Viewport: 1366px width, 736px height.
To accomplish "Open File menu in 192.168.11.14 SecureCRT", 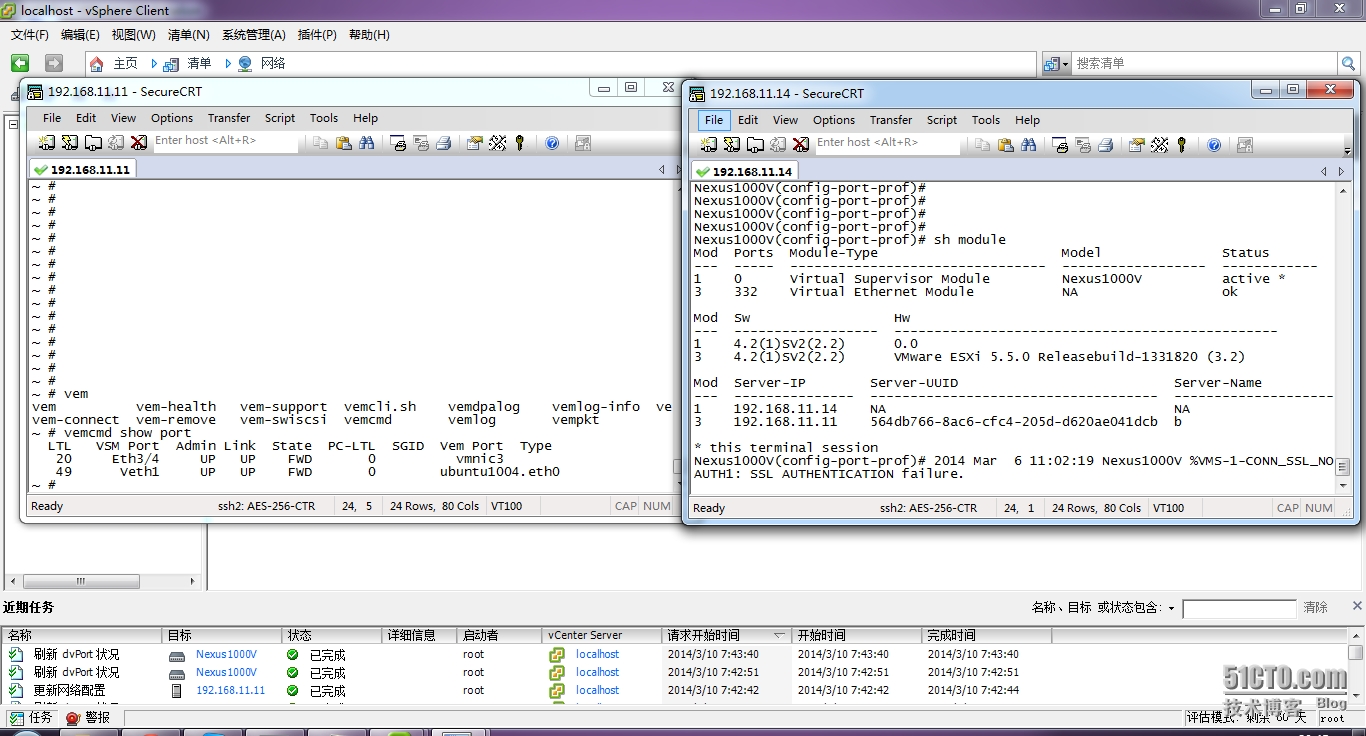I will point(714,120).
